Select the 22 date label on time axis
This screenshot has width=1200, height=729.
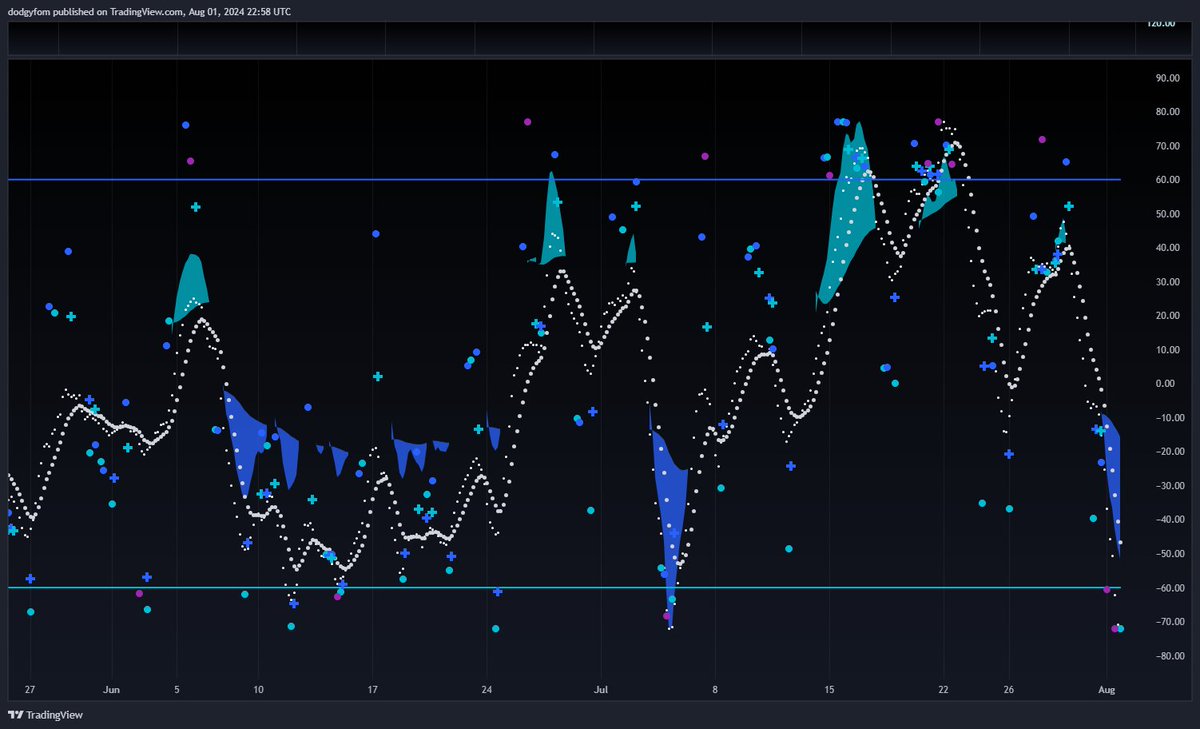click(943, 689)
